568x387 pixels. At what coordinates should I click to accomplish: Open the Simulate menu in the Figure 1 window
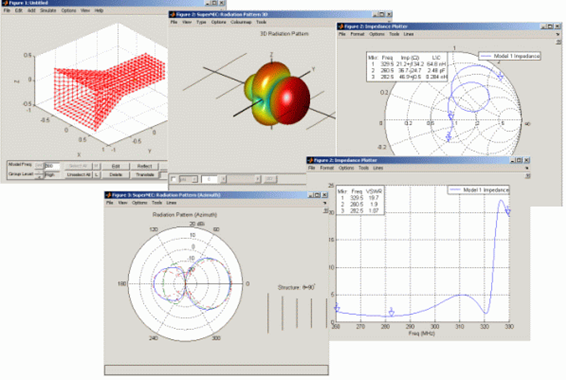click(48, 11)
